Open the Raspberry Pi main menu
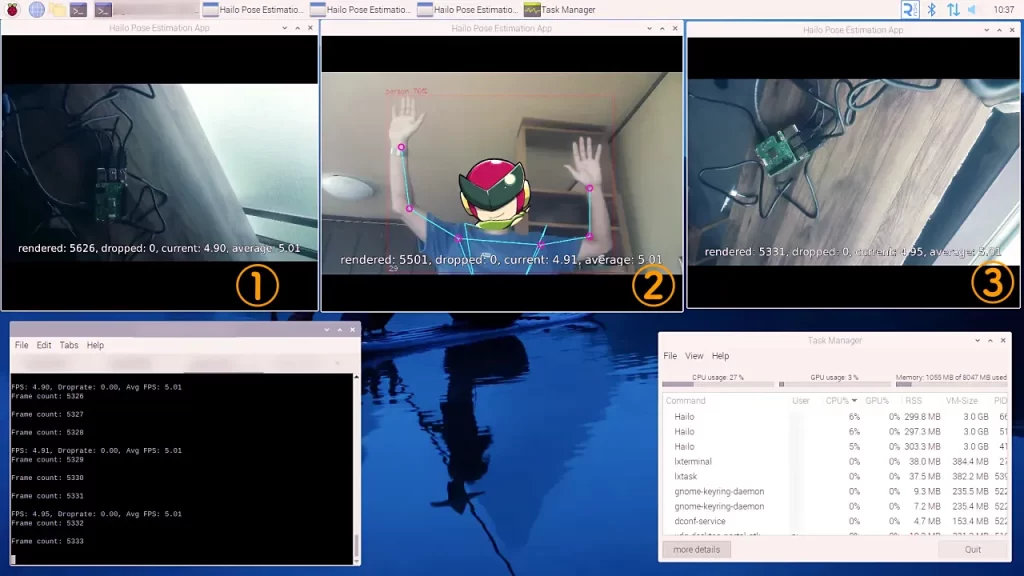The width and height of the screenshot is (1024, 576). pyautogui.click(x=12, y=10)
